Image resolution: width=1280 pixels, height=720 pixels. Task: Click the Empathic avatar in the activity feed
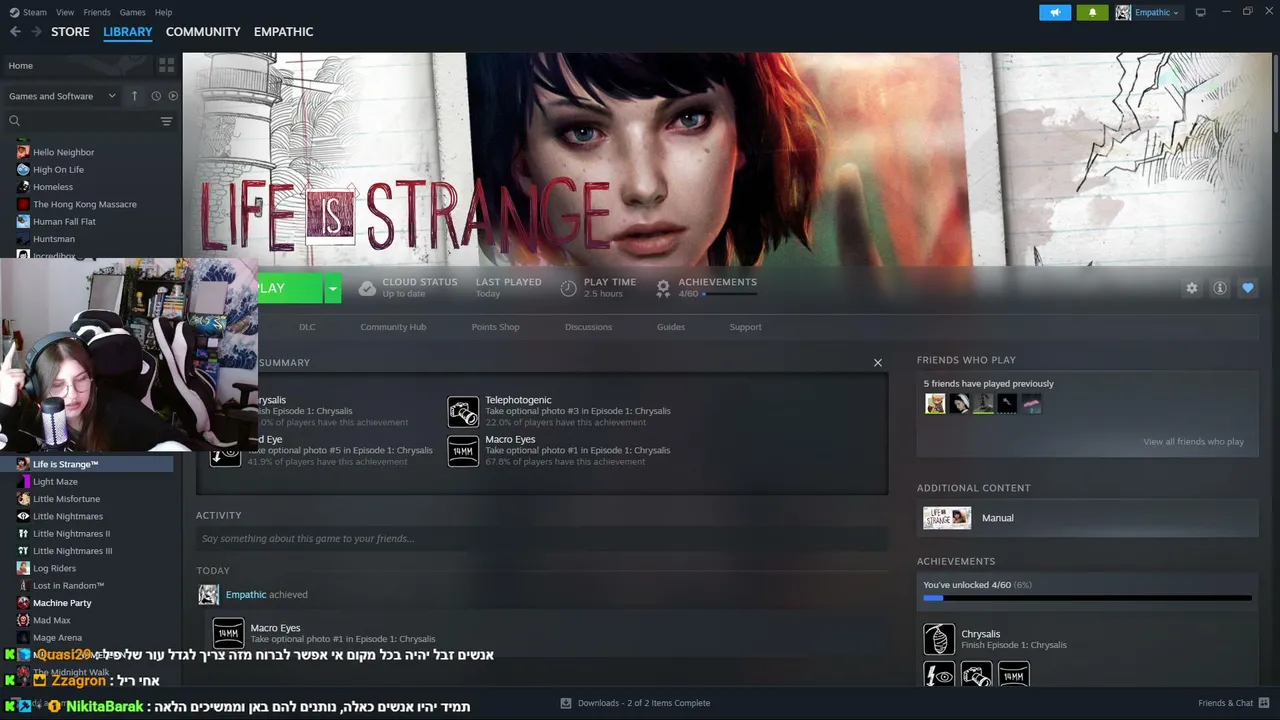(x=208, y=595)
